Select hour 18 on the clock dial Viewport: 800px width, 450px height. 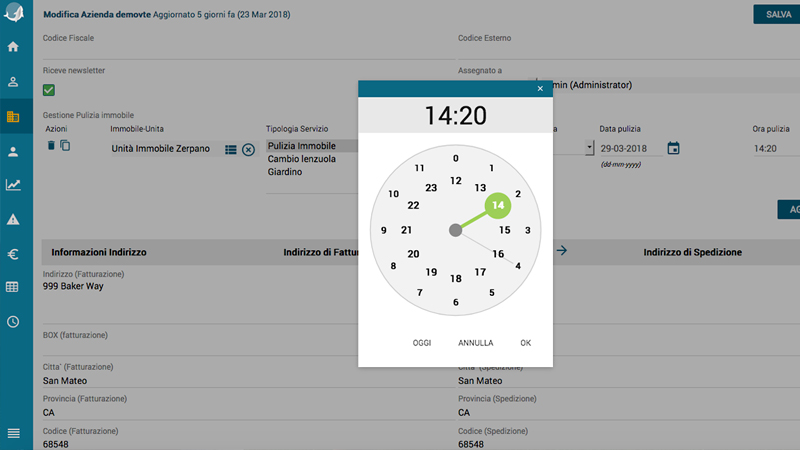[455, 279]
